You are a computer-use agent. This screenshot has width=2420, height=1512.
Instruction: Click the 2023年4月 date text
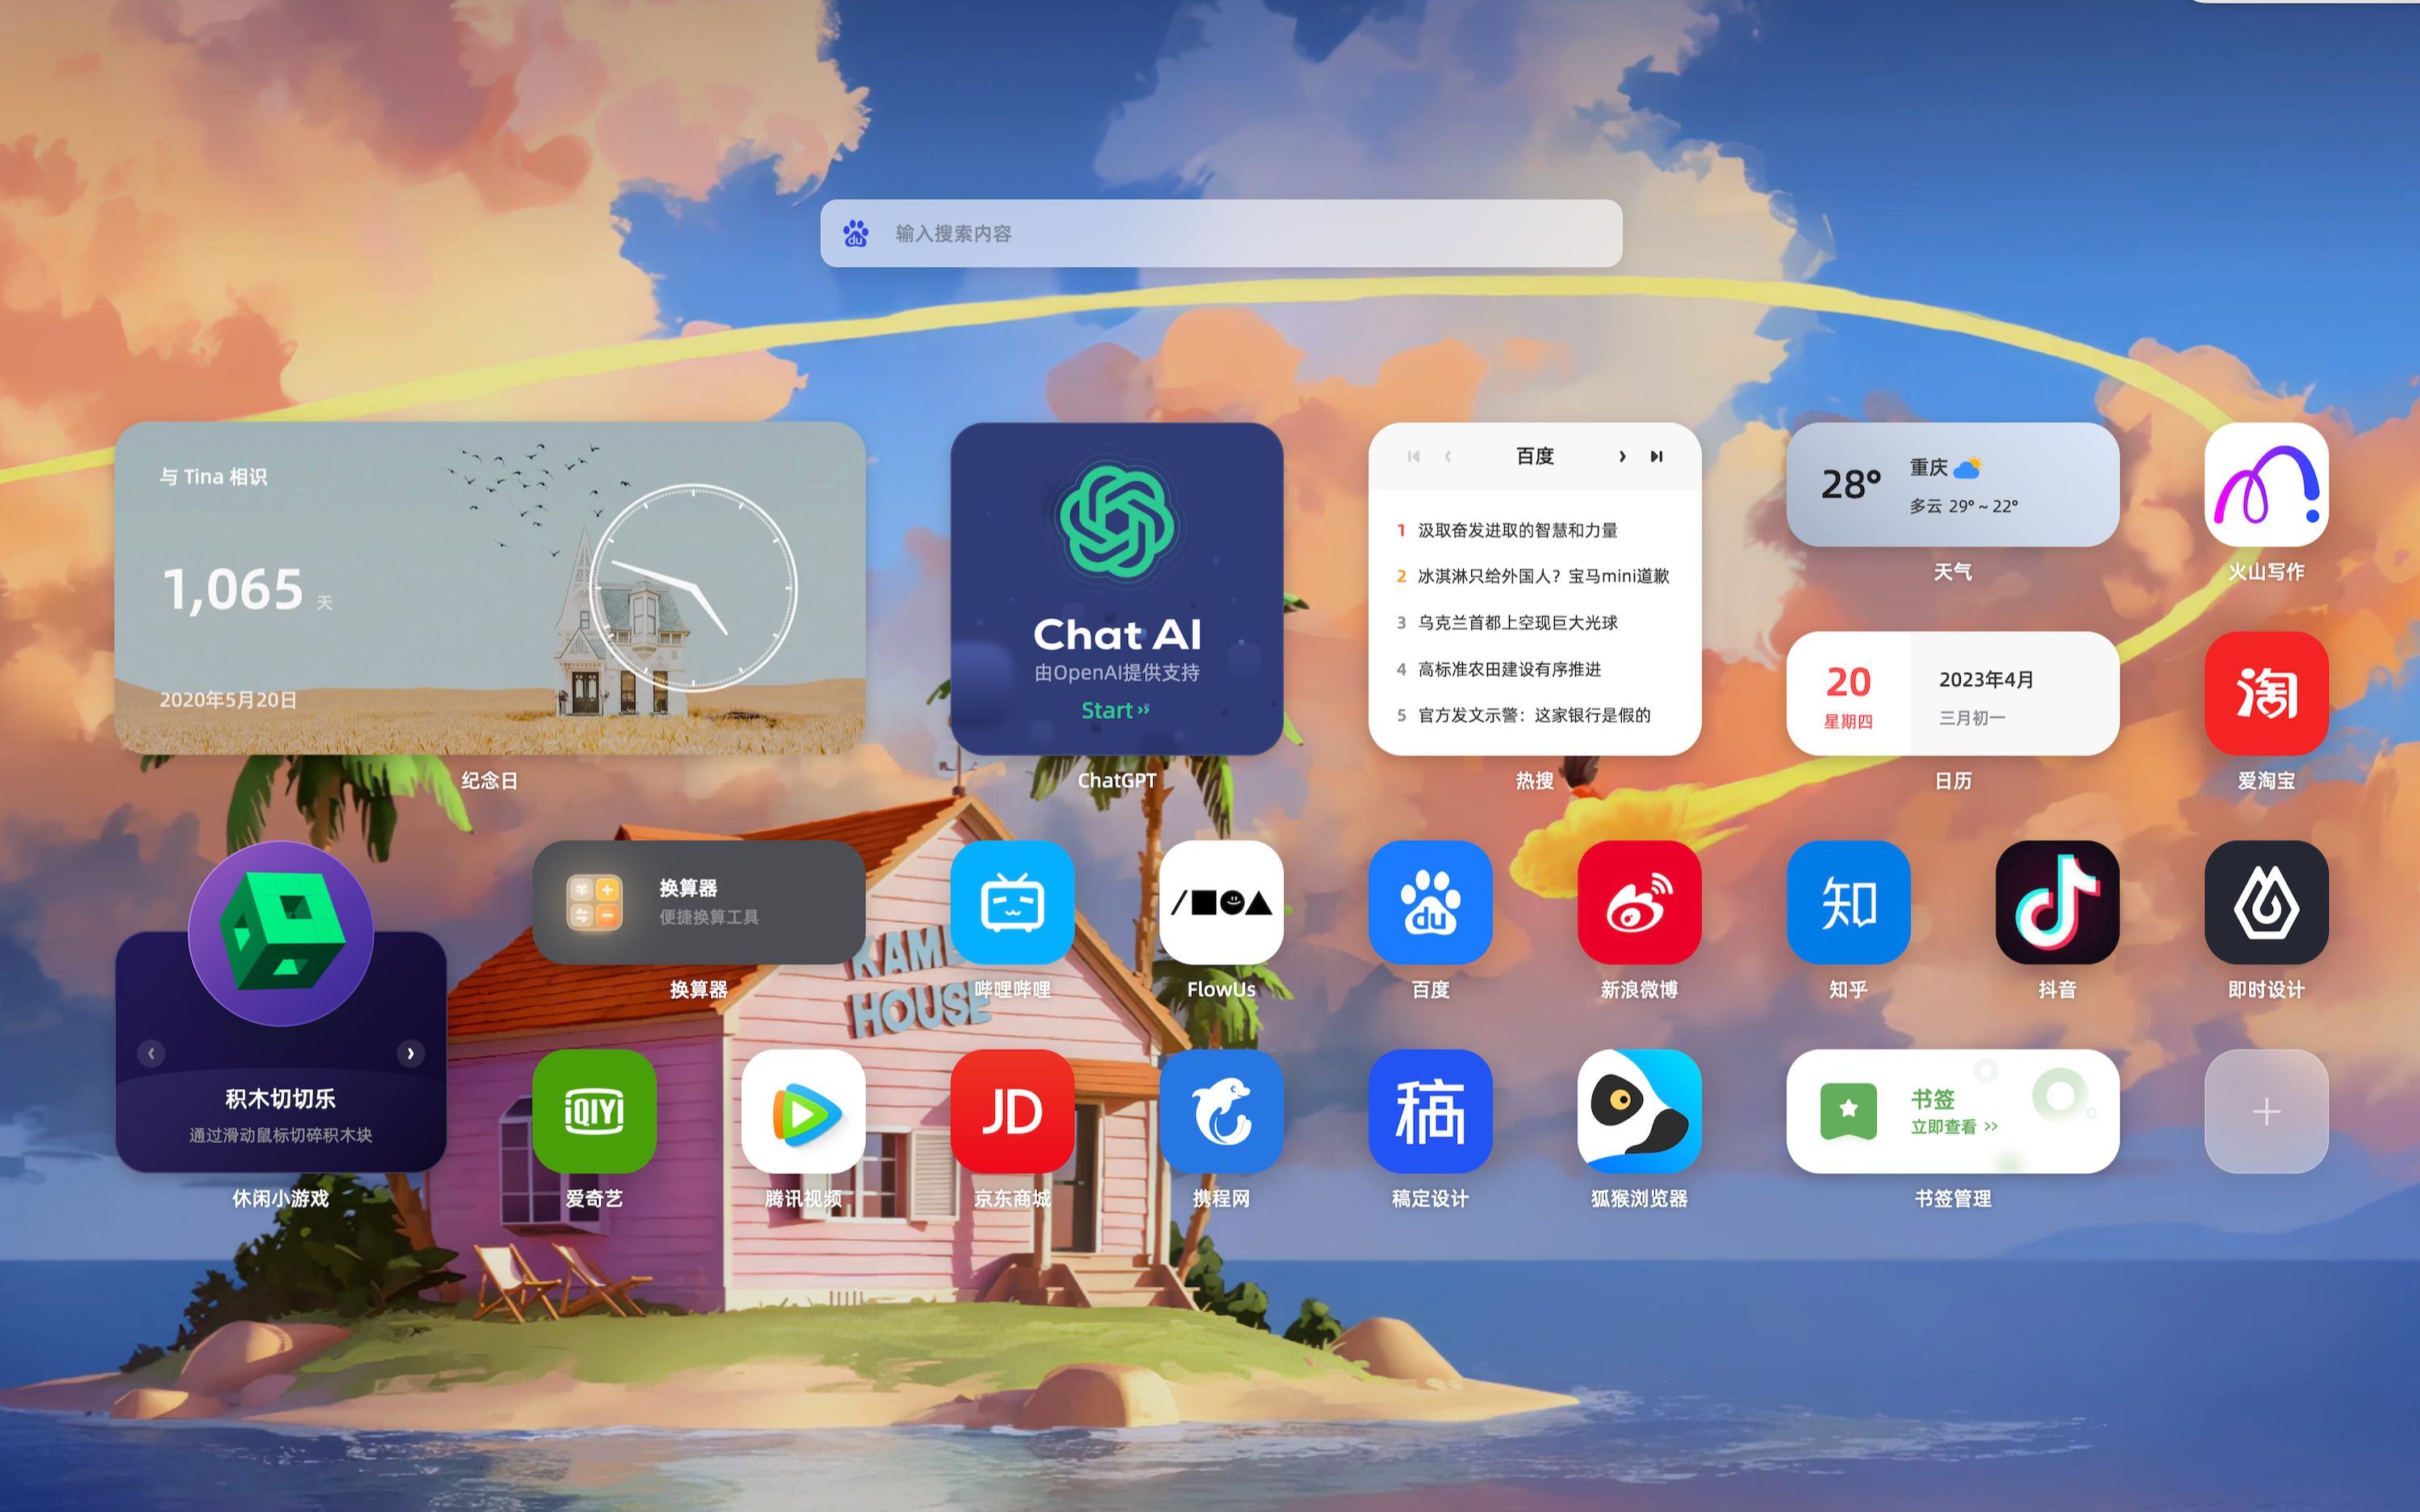1986,679
